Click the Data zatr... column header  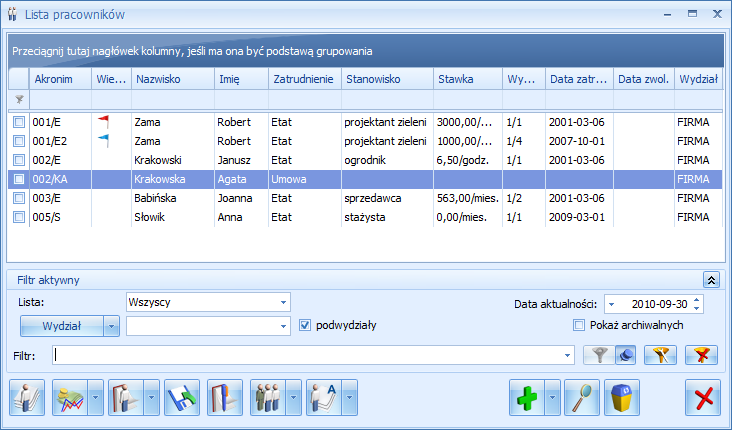pos(579,79)
